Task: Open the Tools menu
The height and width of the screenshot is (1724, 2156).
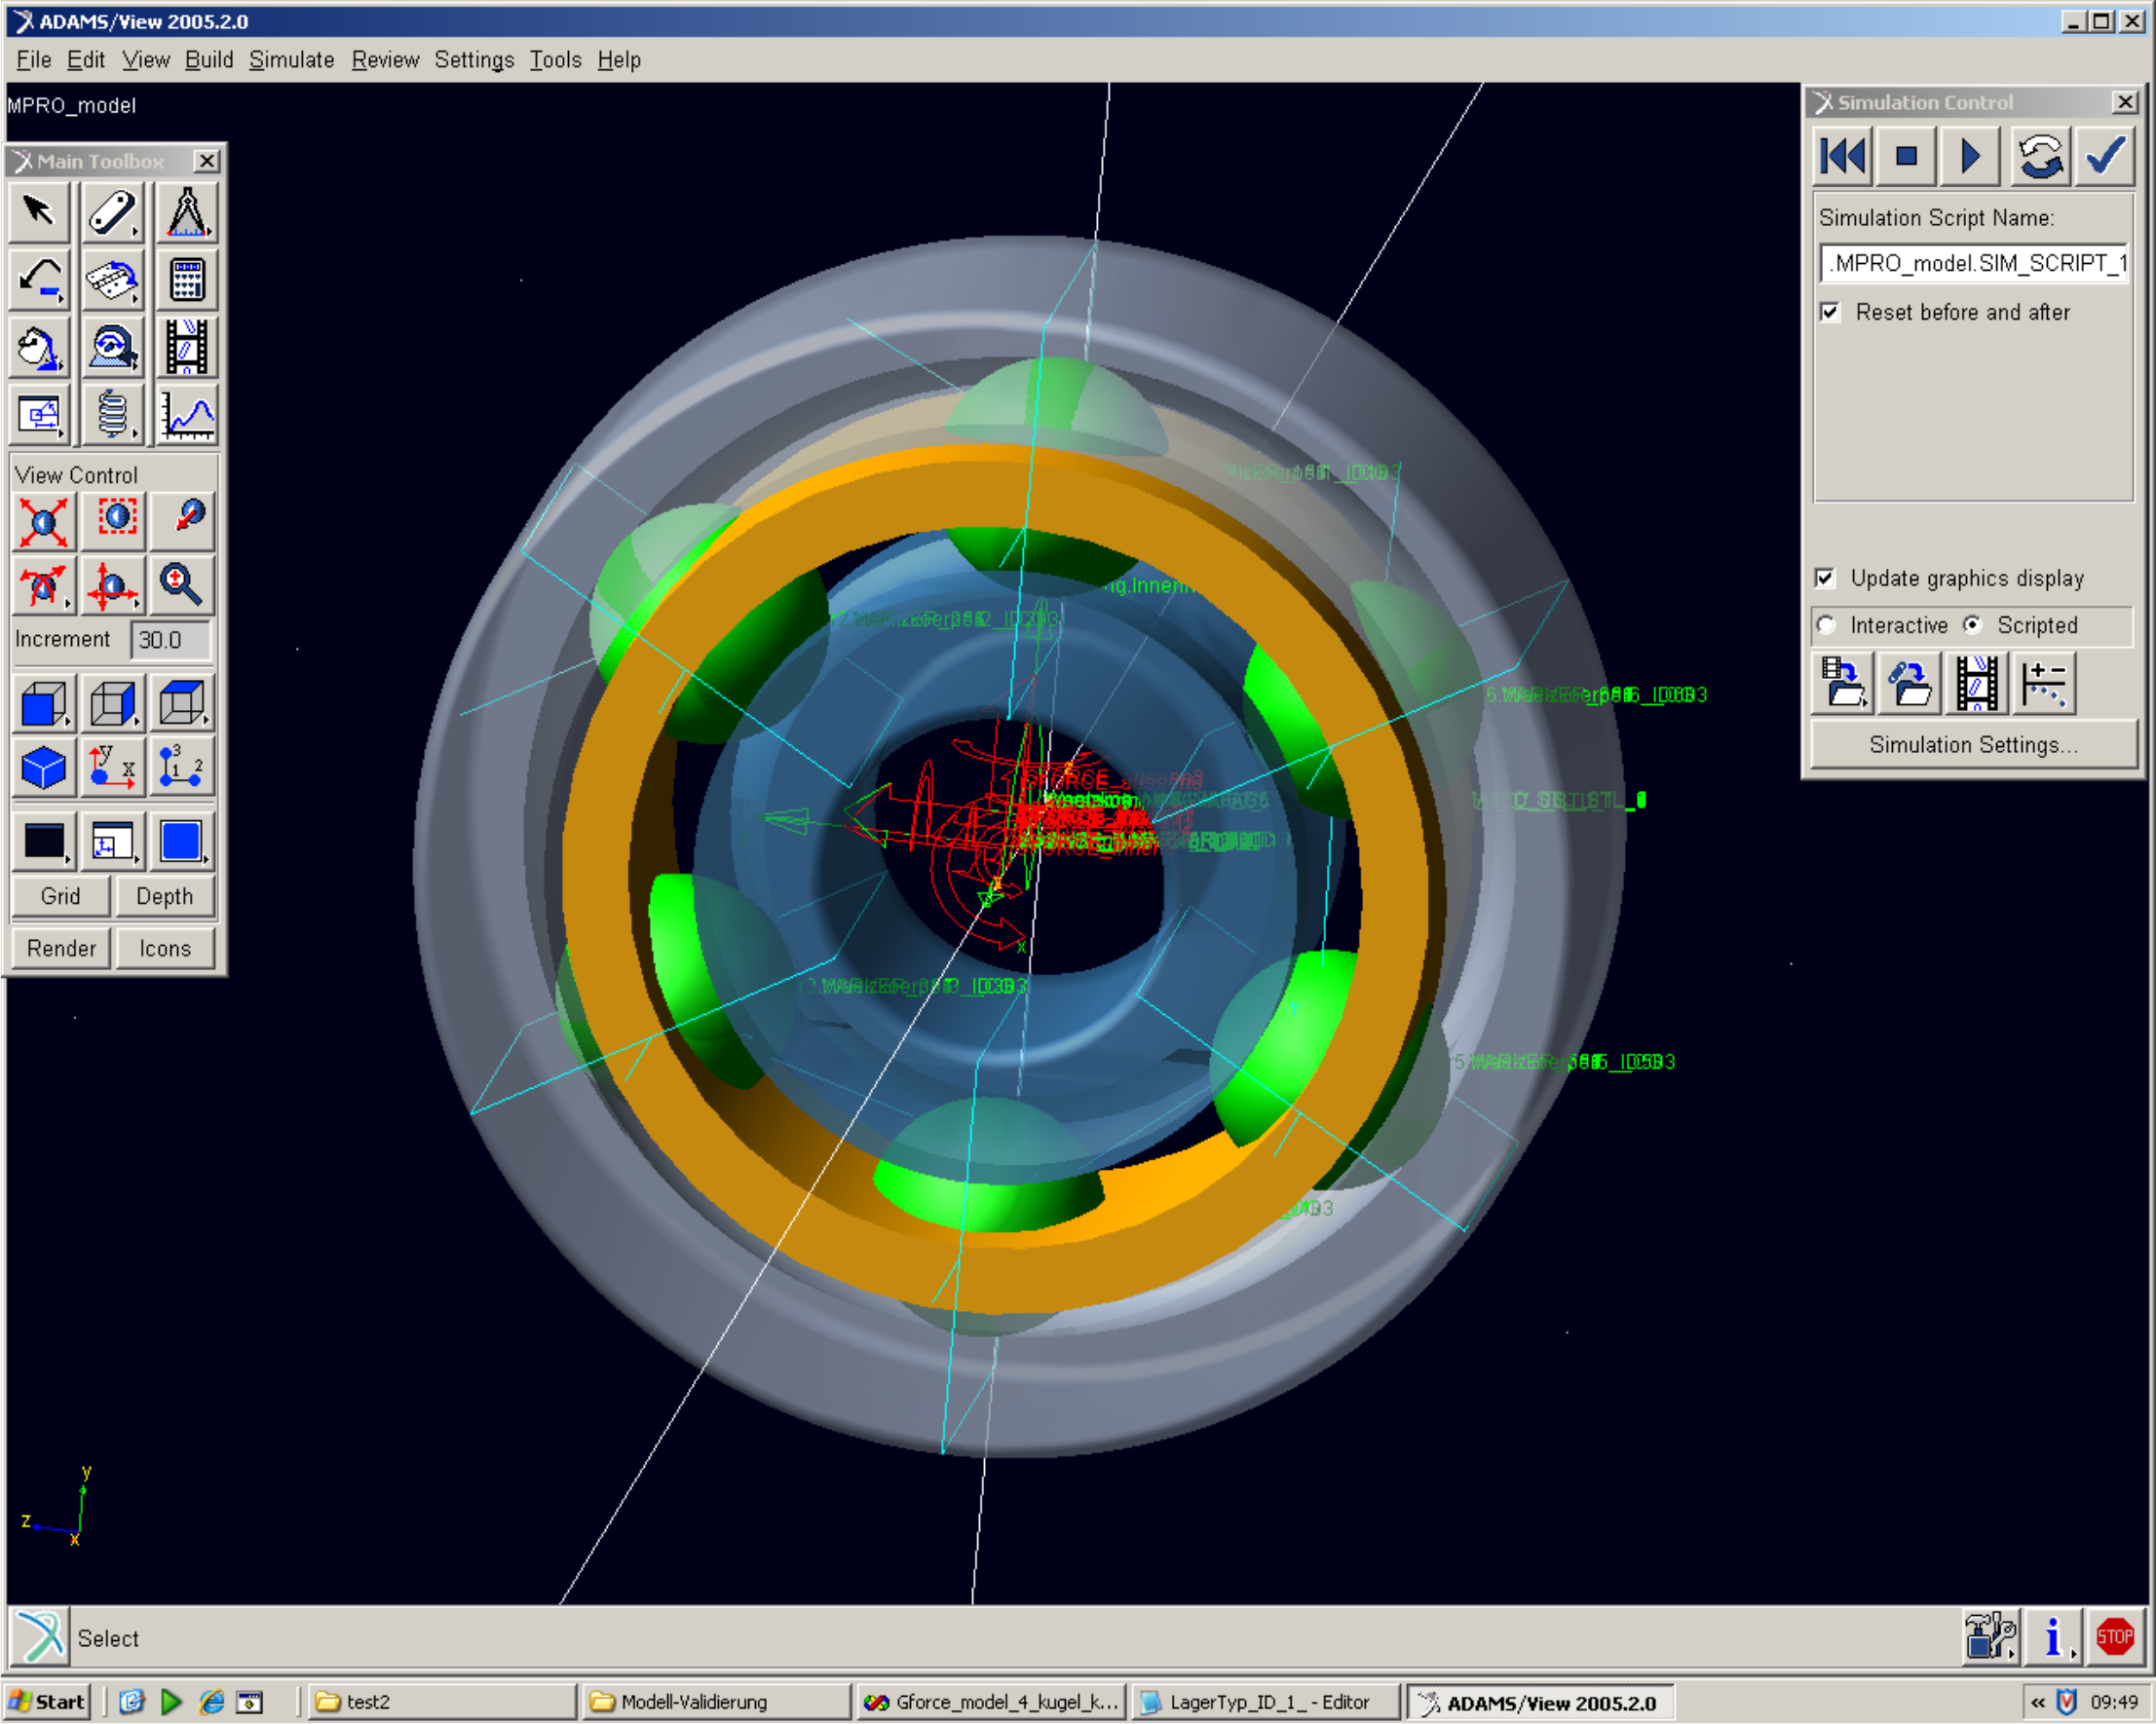Action: pyautogui.click(x=555, y=60)
